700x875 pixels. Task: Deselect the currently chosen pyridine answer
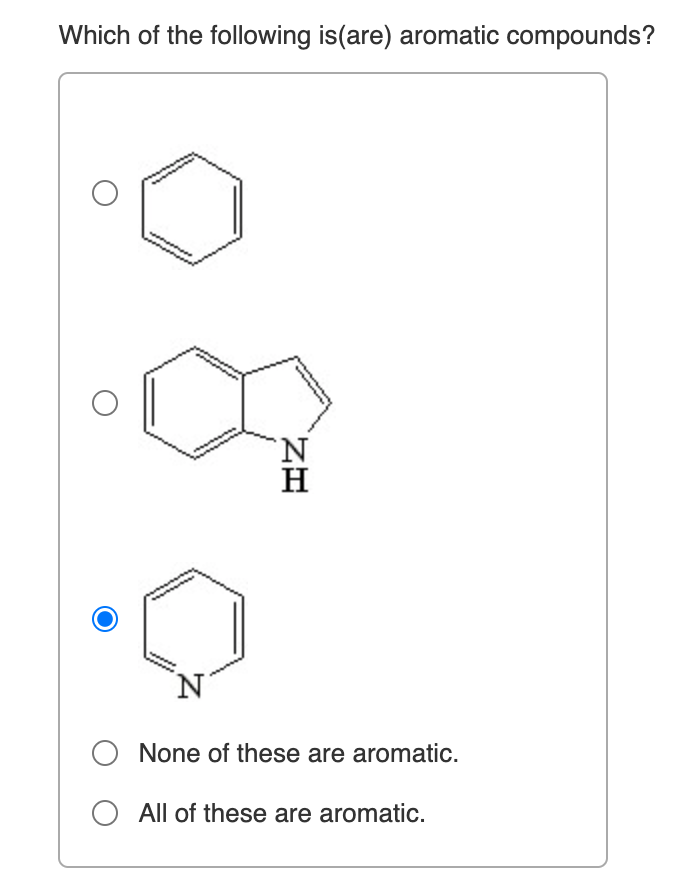(x=105, y=620)
